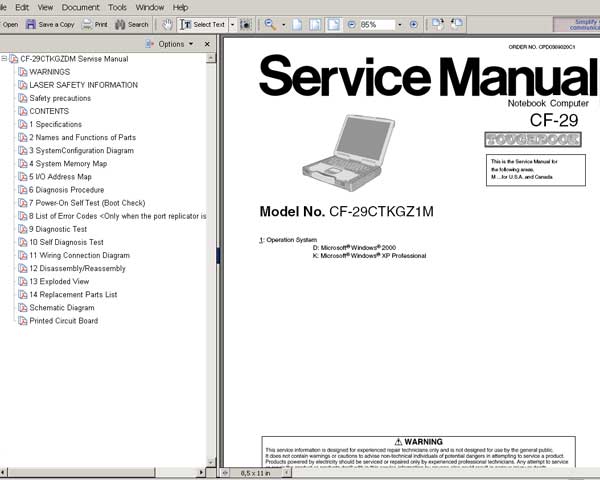Click the Model No. CF-29CTKGZ1M text
Image resolution: width=600 pixels, height=480 pixels.
tap(346, 211)
